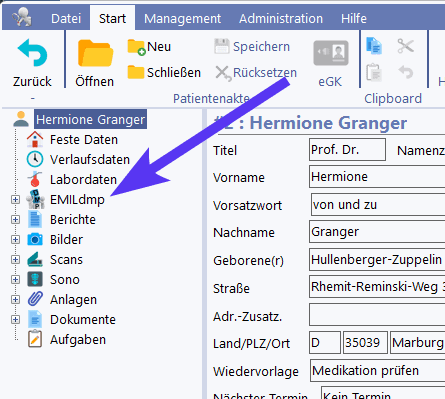Open the Datei menu

tap(66, 19)
